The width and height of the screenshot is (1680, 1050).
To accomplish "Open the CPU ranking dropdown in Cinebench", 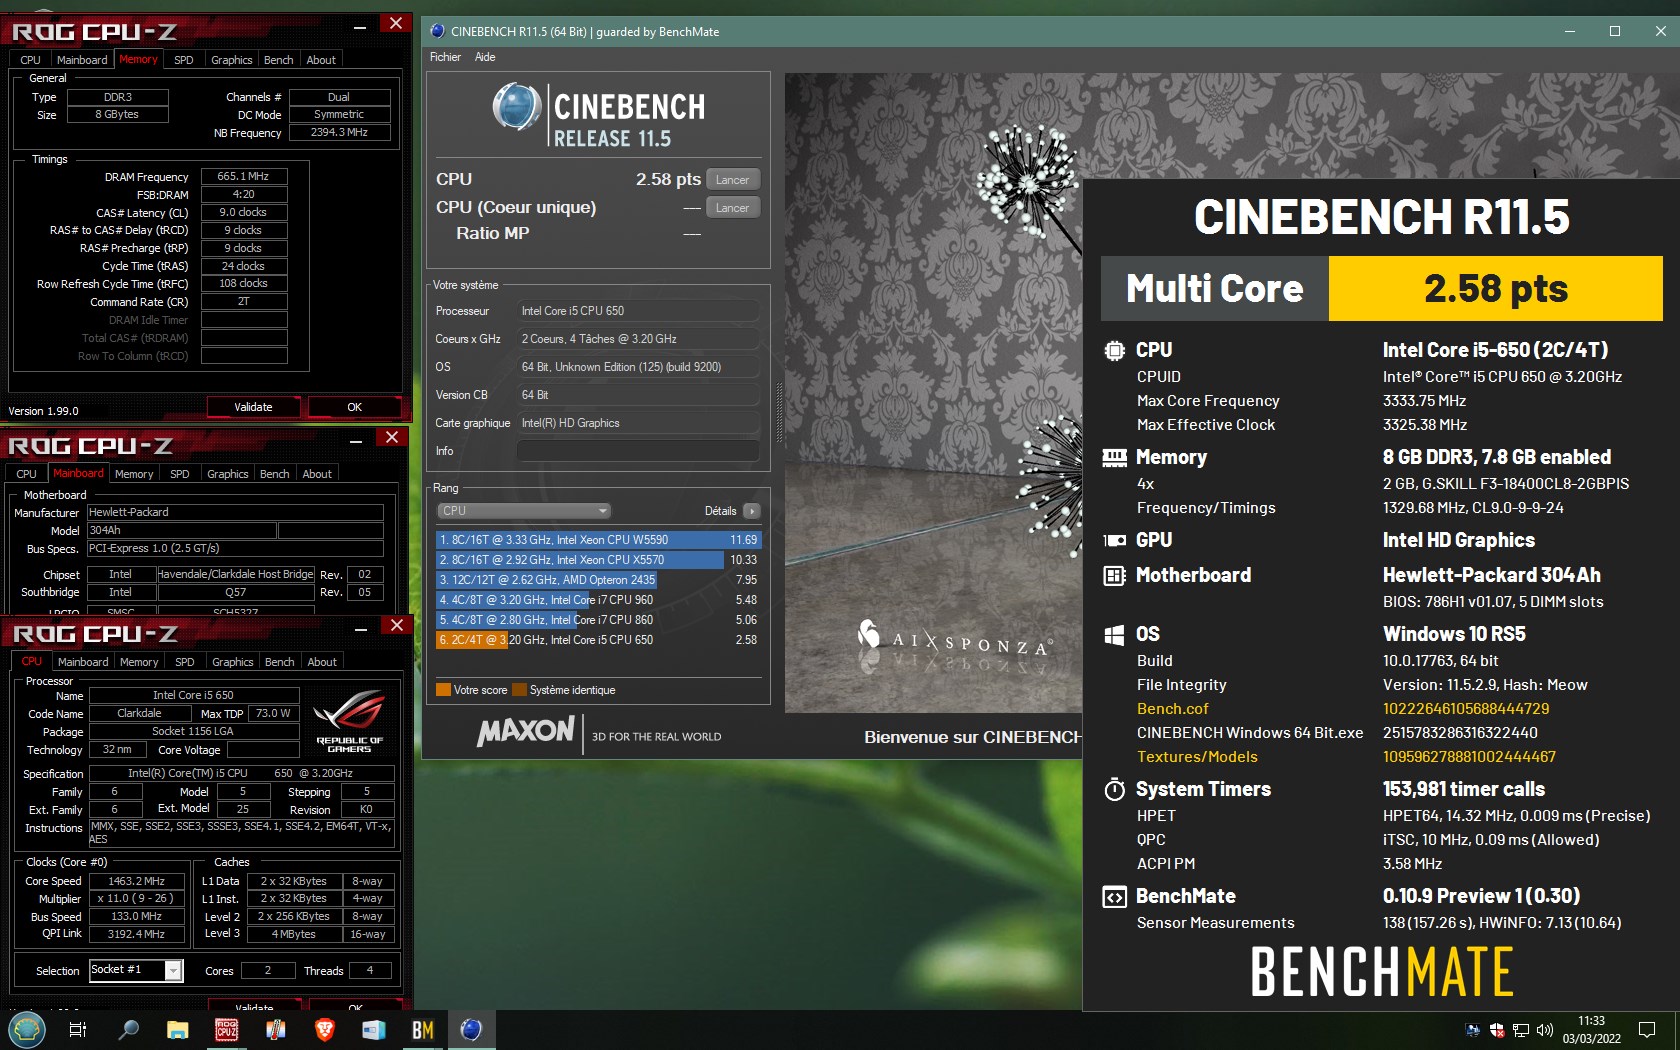I will 523,511.
